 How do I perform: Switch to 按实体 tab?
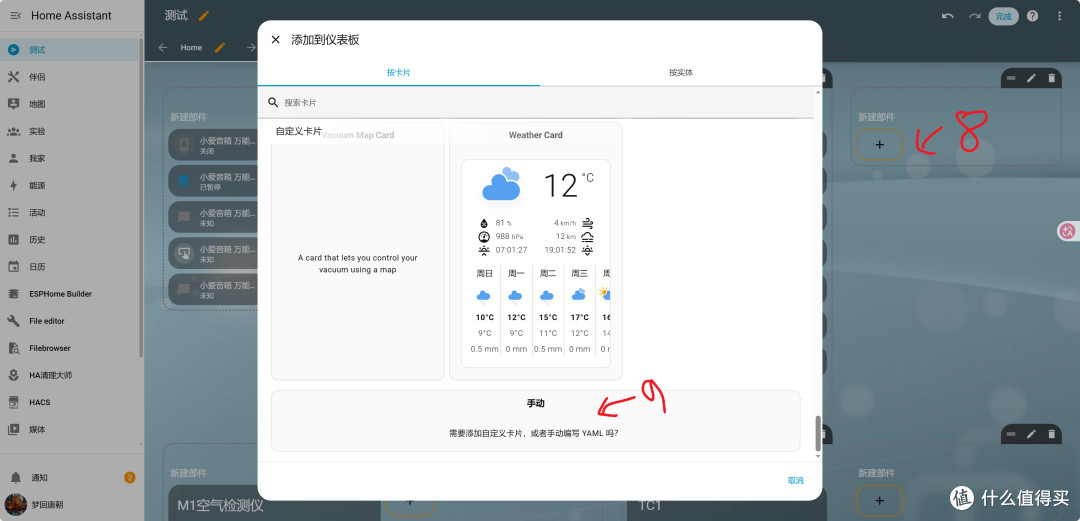click(681, 72)
